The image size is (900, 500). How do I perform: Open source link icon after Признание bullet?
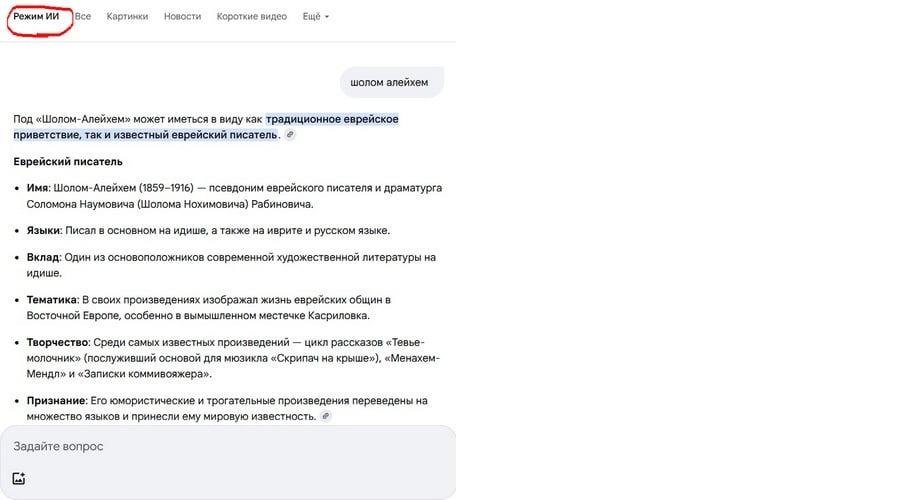click(325, 416)
